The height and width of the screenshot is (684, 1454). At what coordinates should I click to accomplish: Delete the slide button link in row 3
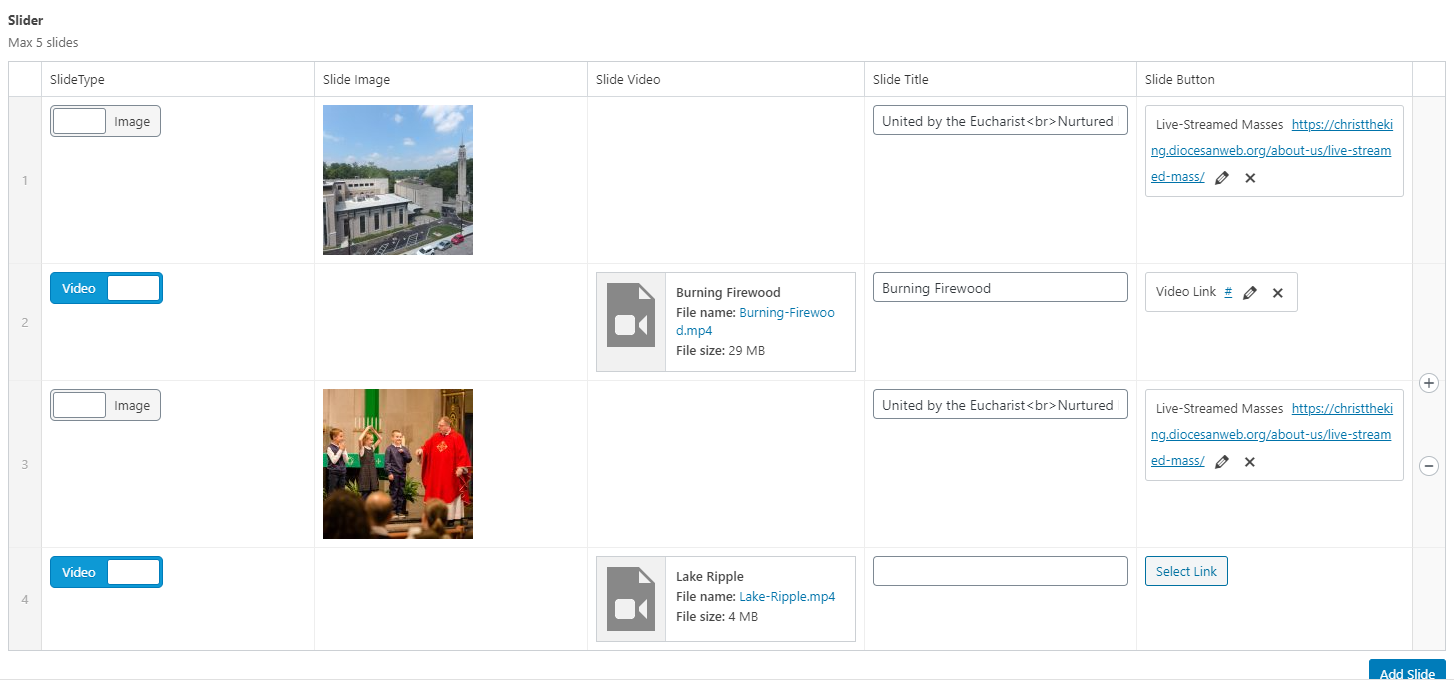coord(1250,462)
